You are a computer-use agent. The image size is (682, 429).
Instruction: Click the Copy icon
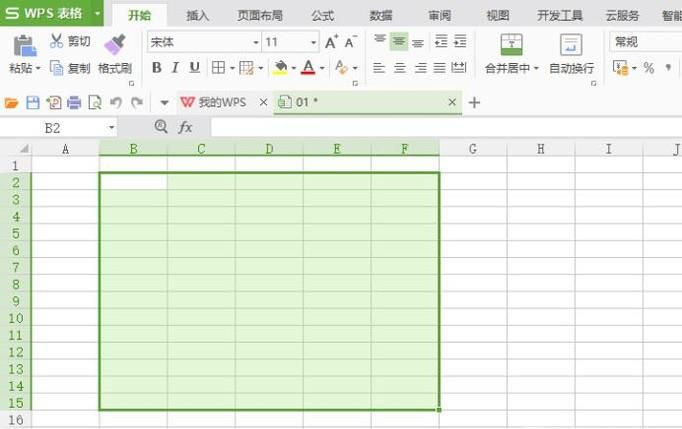57,68
